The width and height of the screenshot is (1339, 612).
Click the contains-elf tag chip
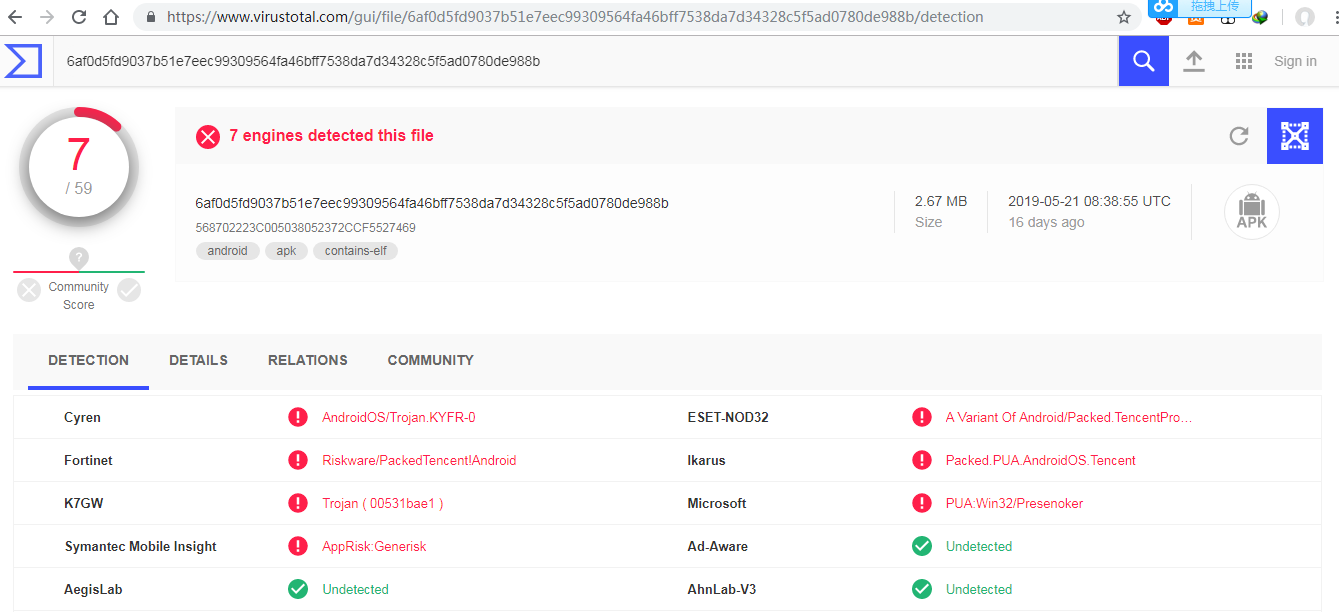[356, 251]
